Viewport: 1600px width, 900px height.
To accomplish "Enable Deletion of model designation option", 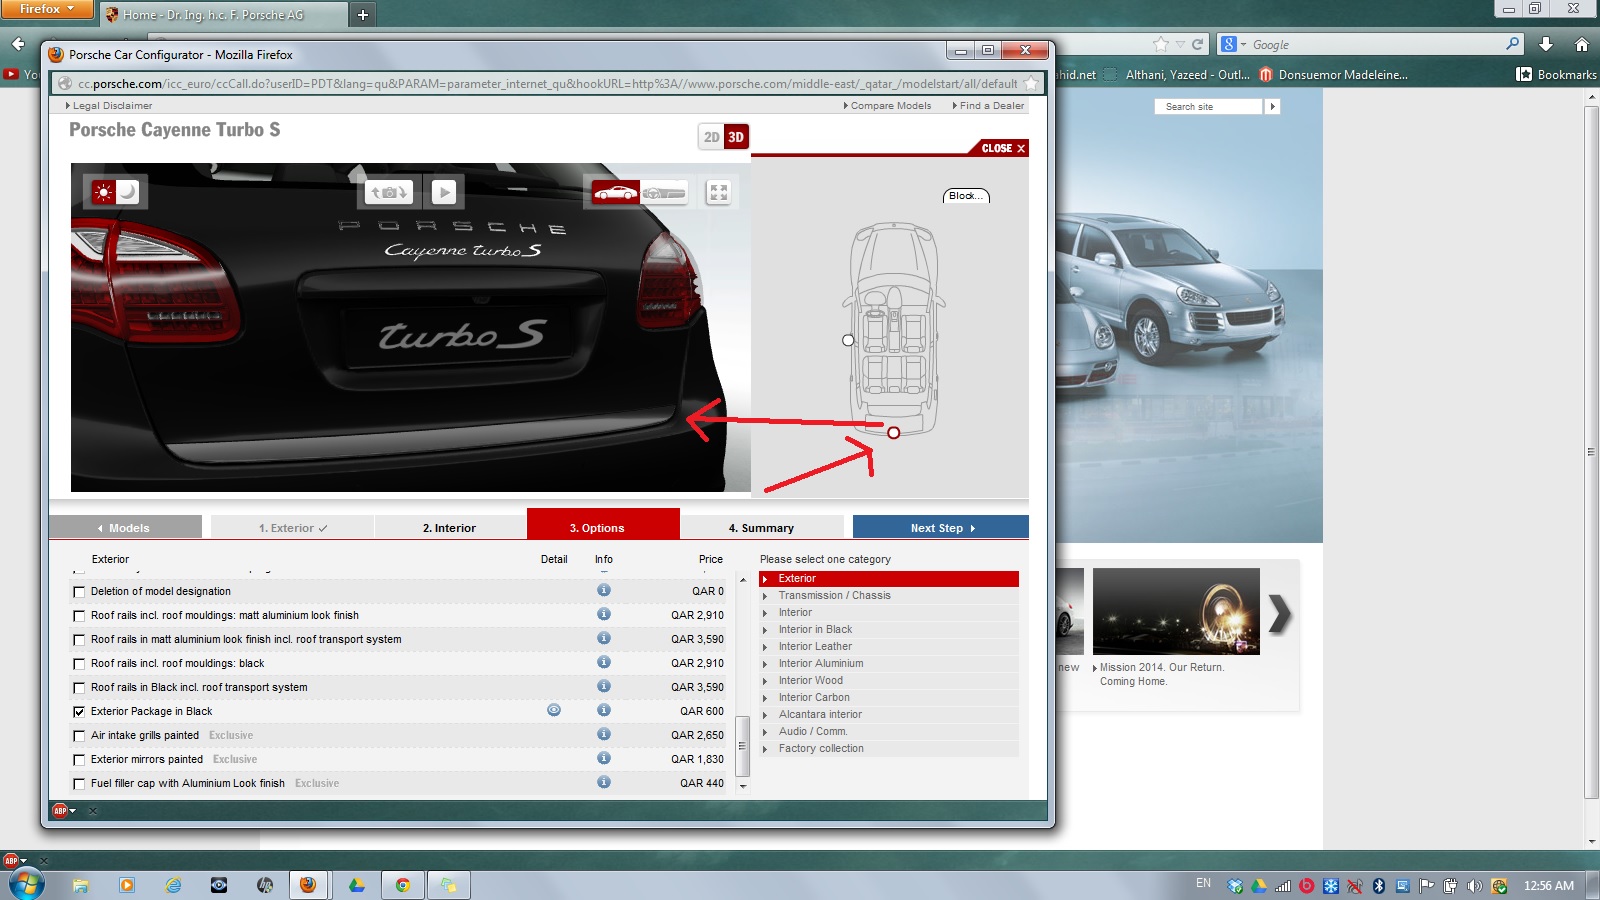I will click(x=79, y=592).
